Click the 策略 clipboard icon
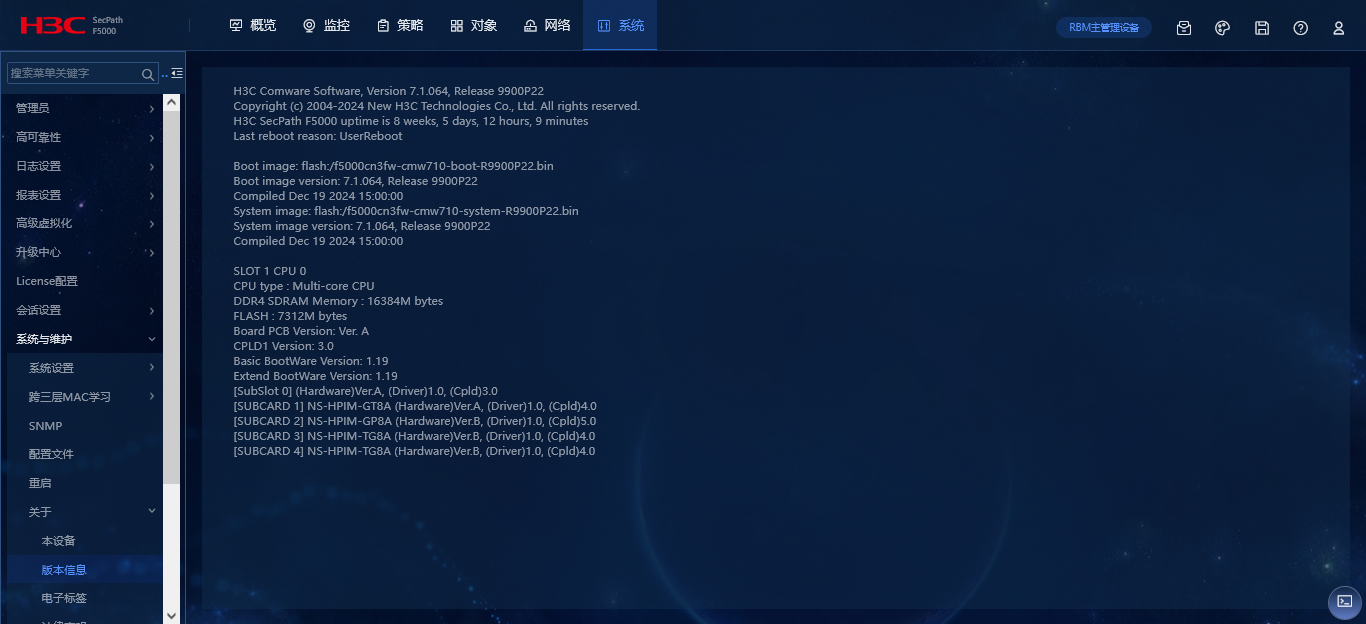This screenshot has height=624, width=1366. pyautogui.click(x=383, y=26)
